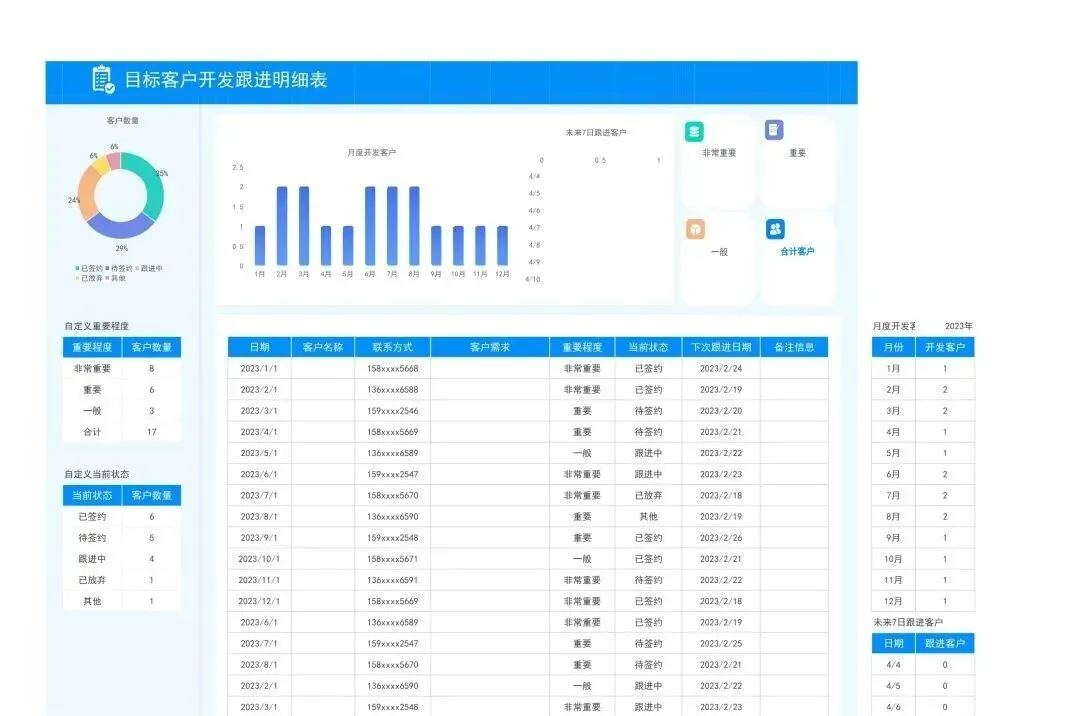The width and height of the screenshot is (1080, 716).
Task: Select 4/5 row in 7-day table
Action: (923, 686)
